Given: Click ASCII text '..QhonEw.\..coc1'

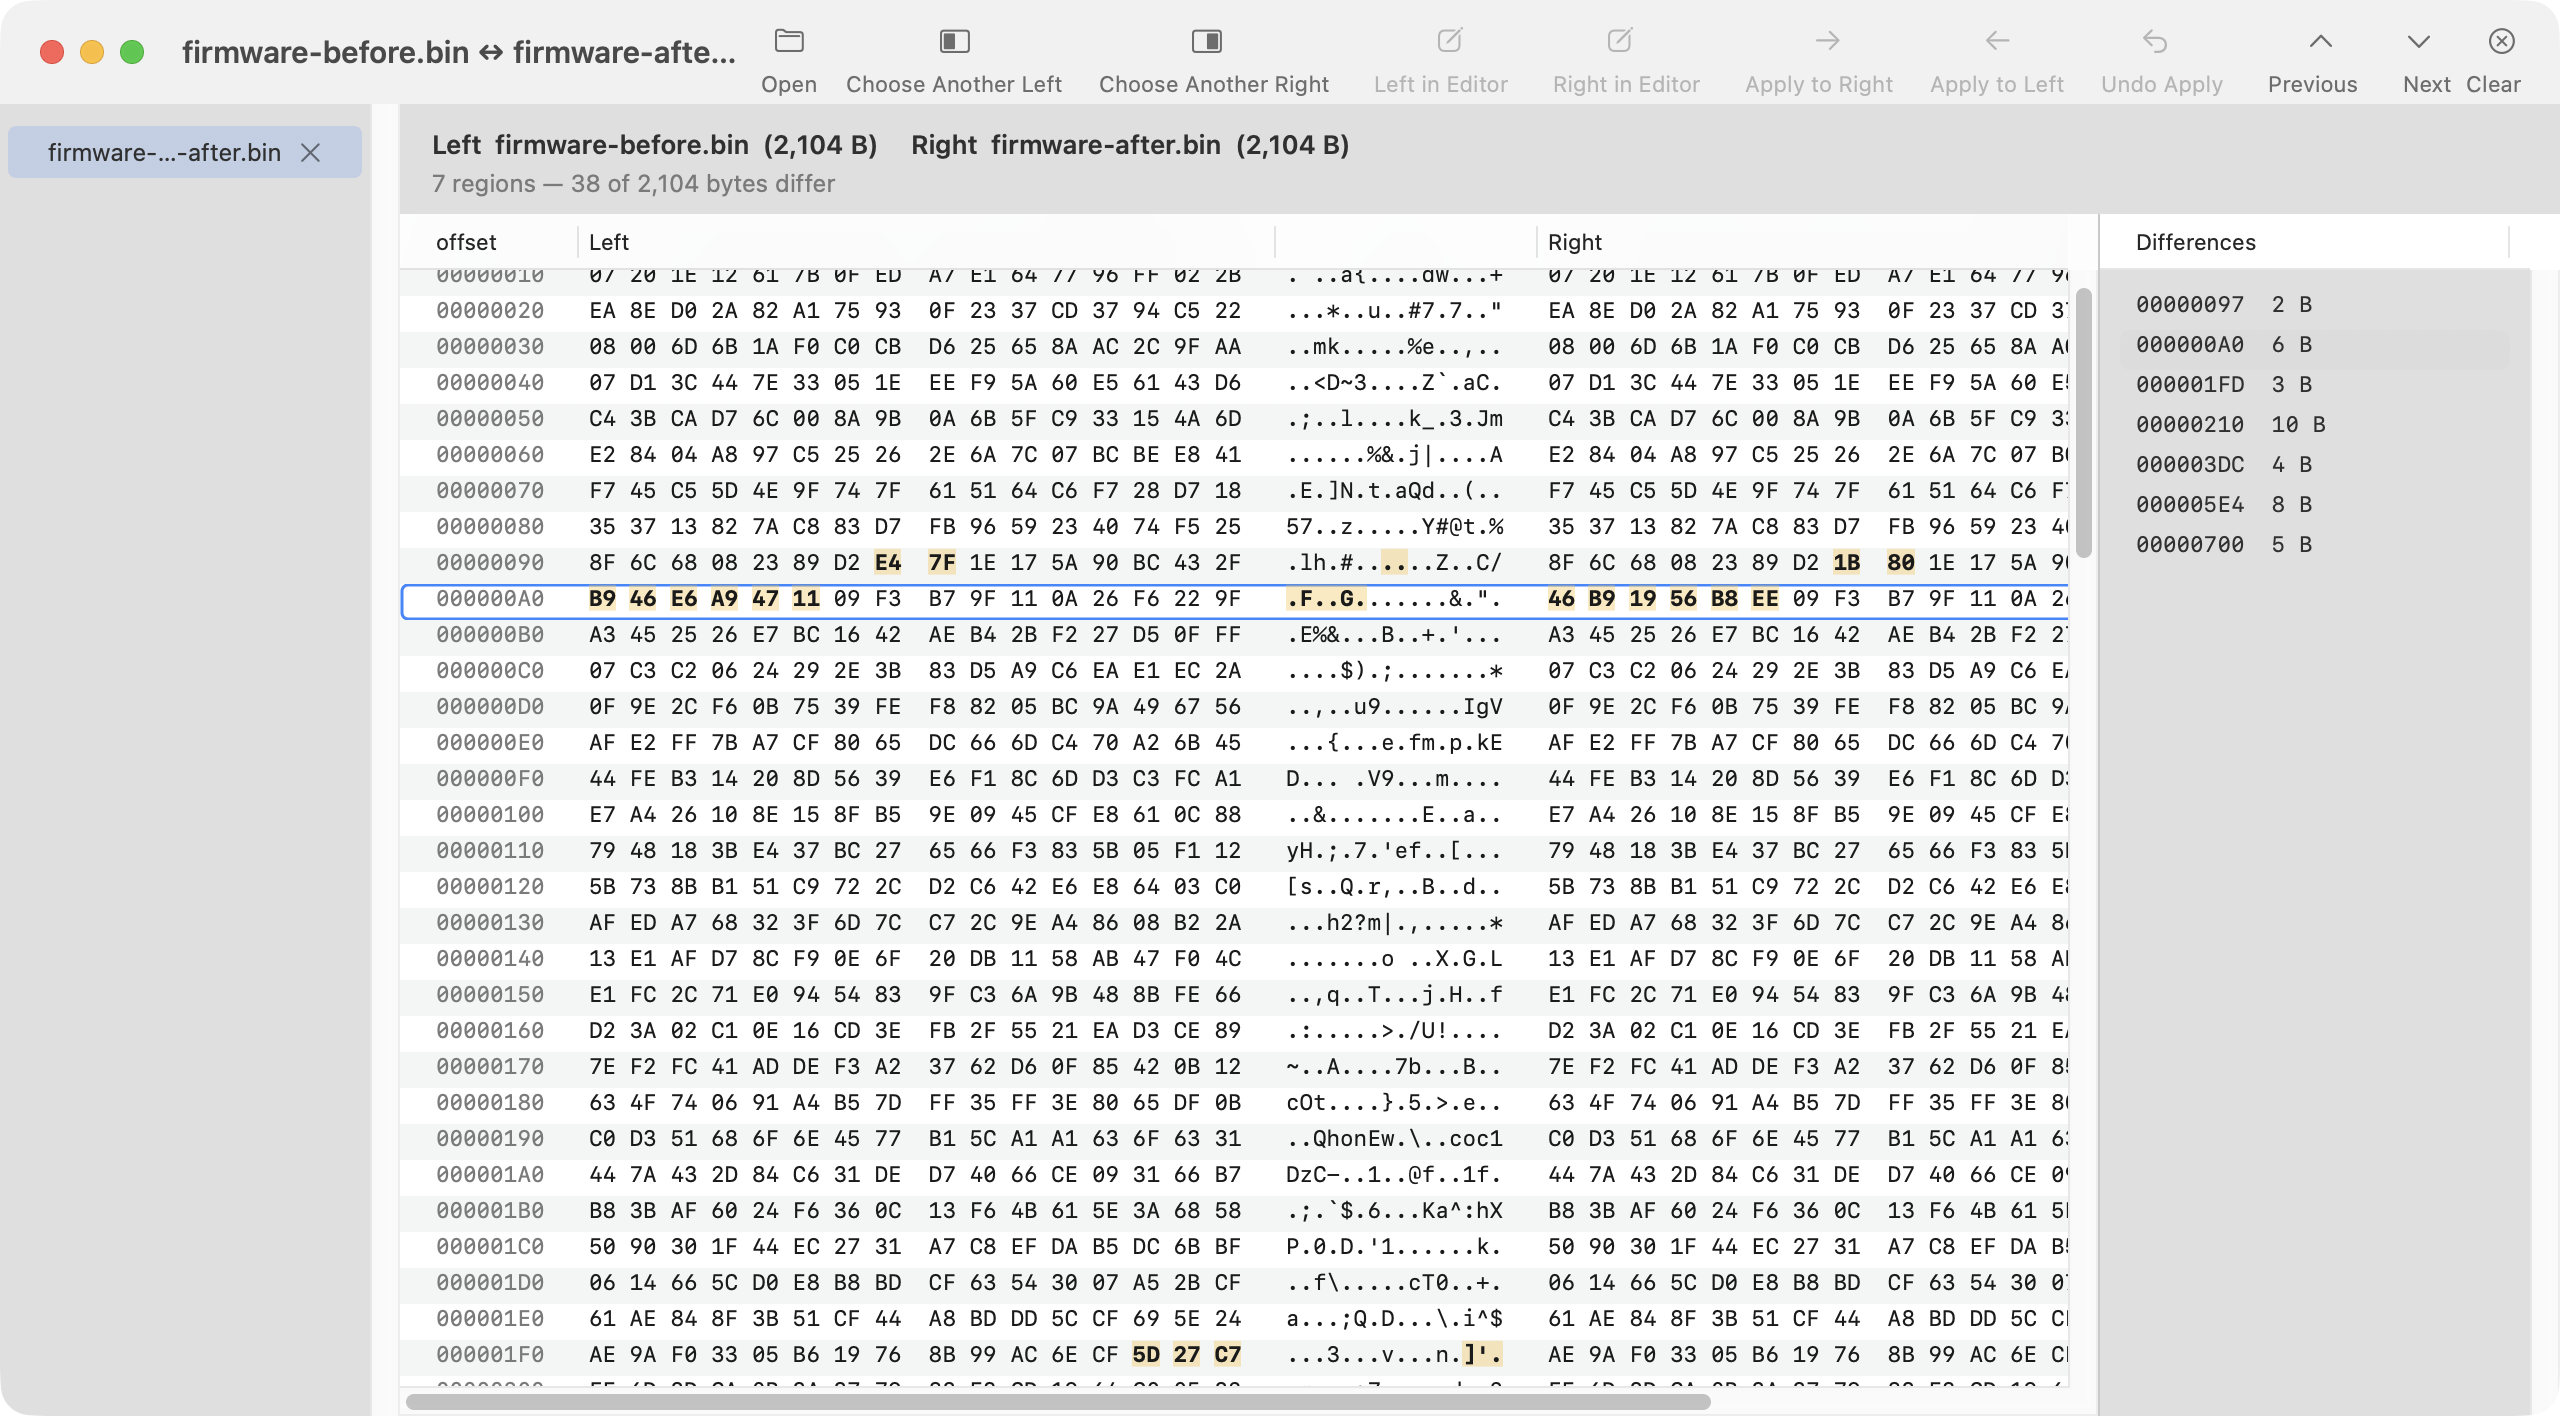Looking at the screenshot, I should (1394, 1139).
